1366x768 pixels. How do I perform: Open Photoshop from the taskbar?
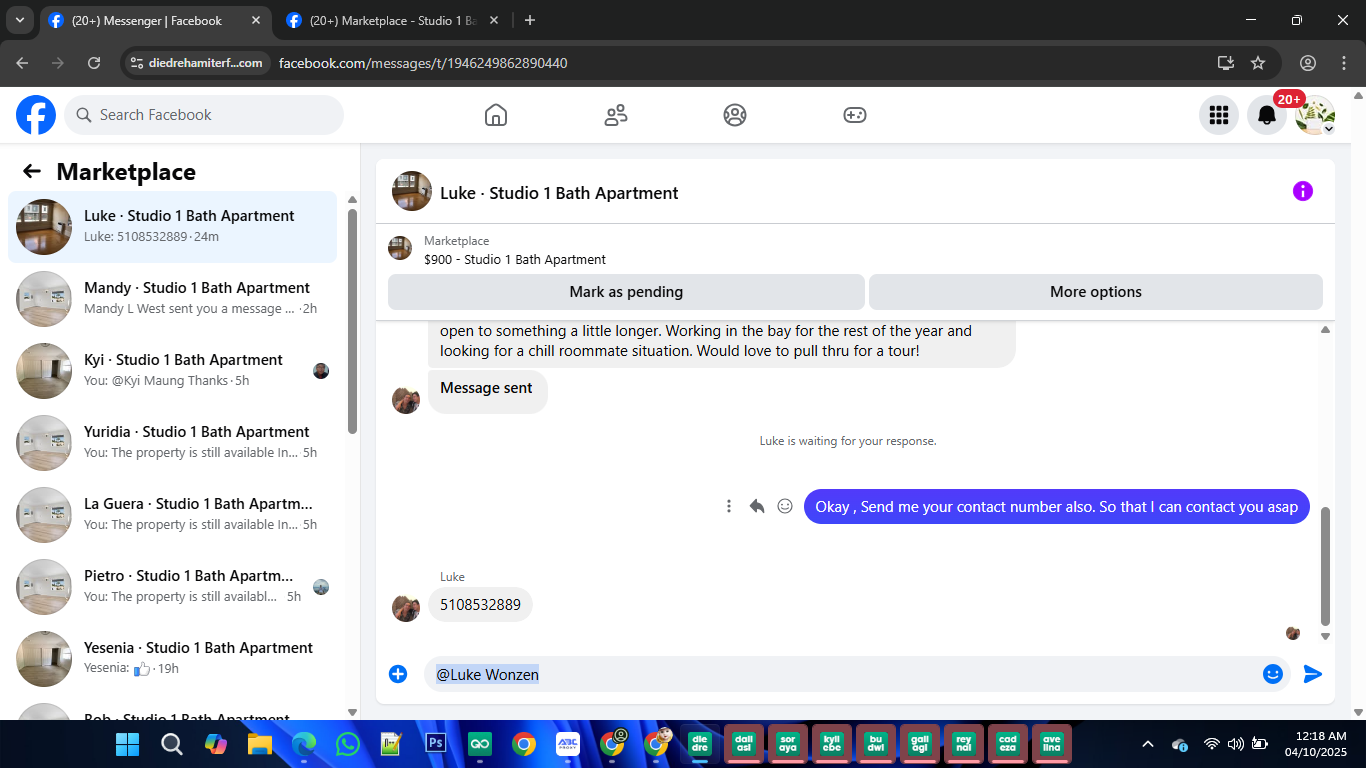436,744
